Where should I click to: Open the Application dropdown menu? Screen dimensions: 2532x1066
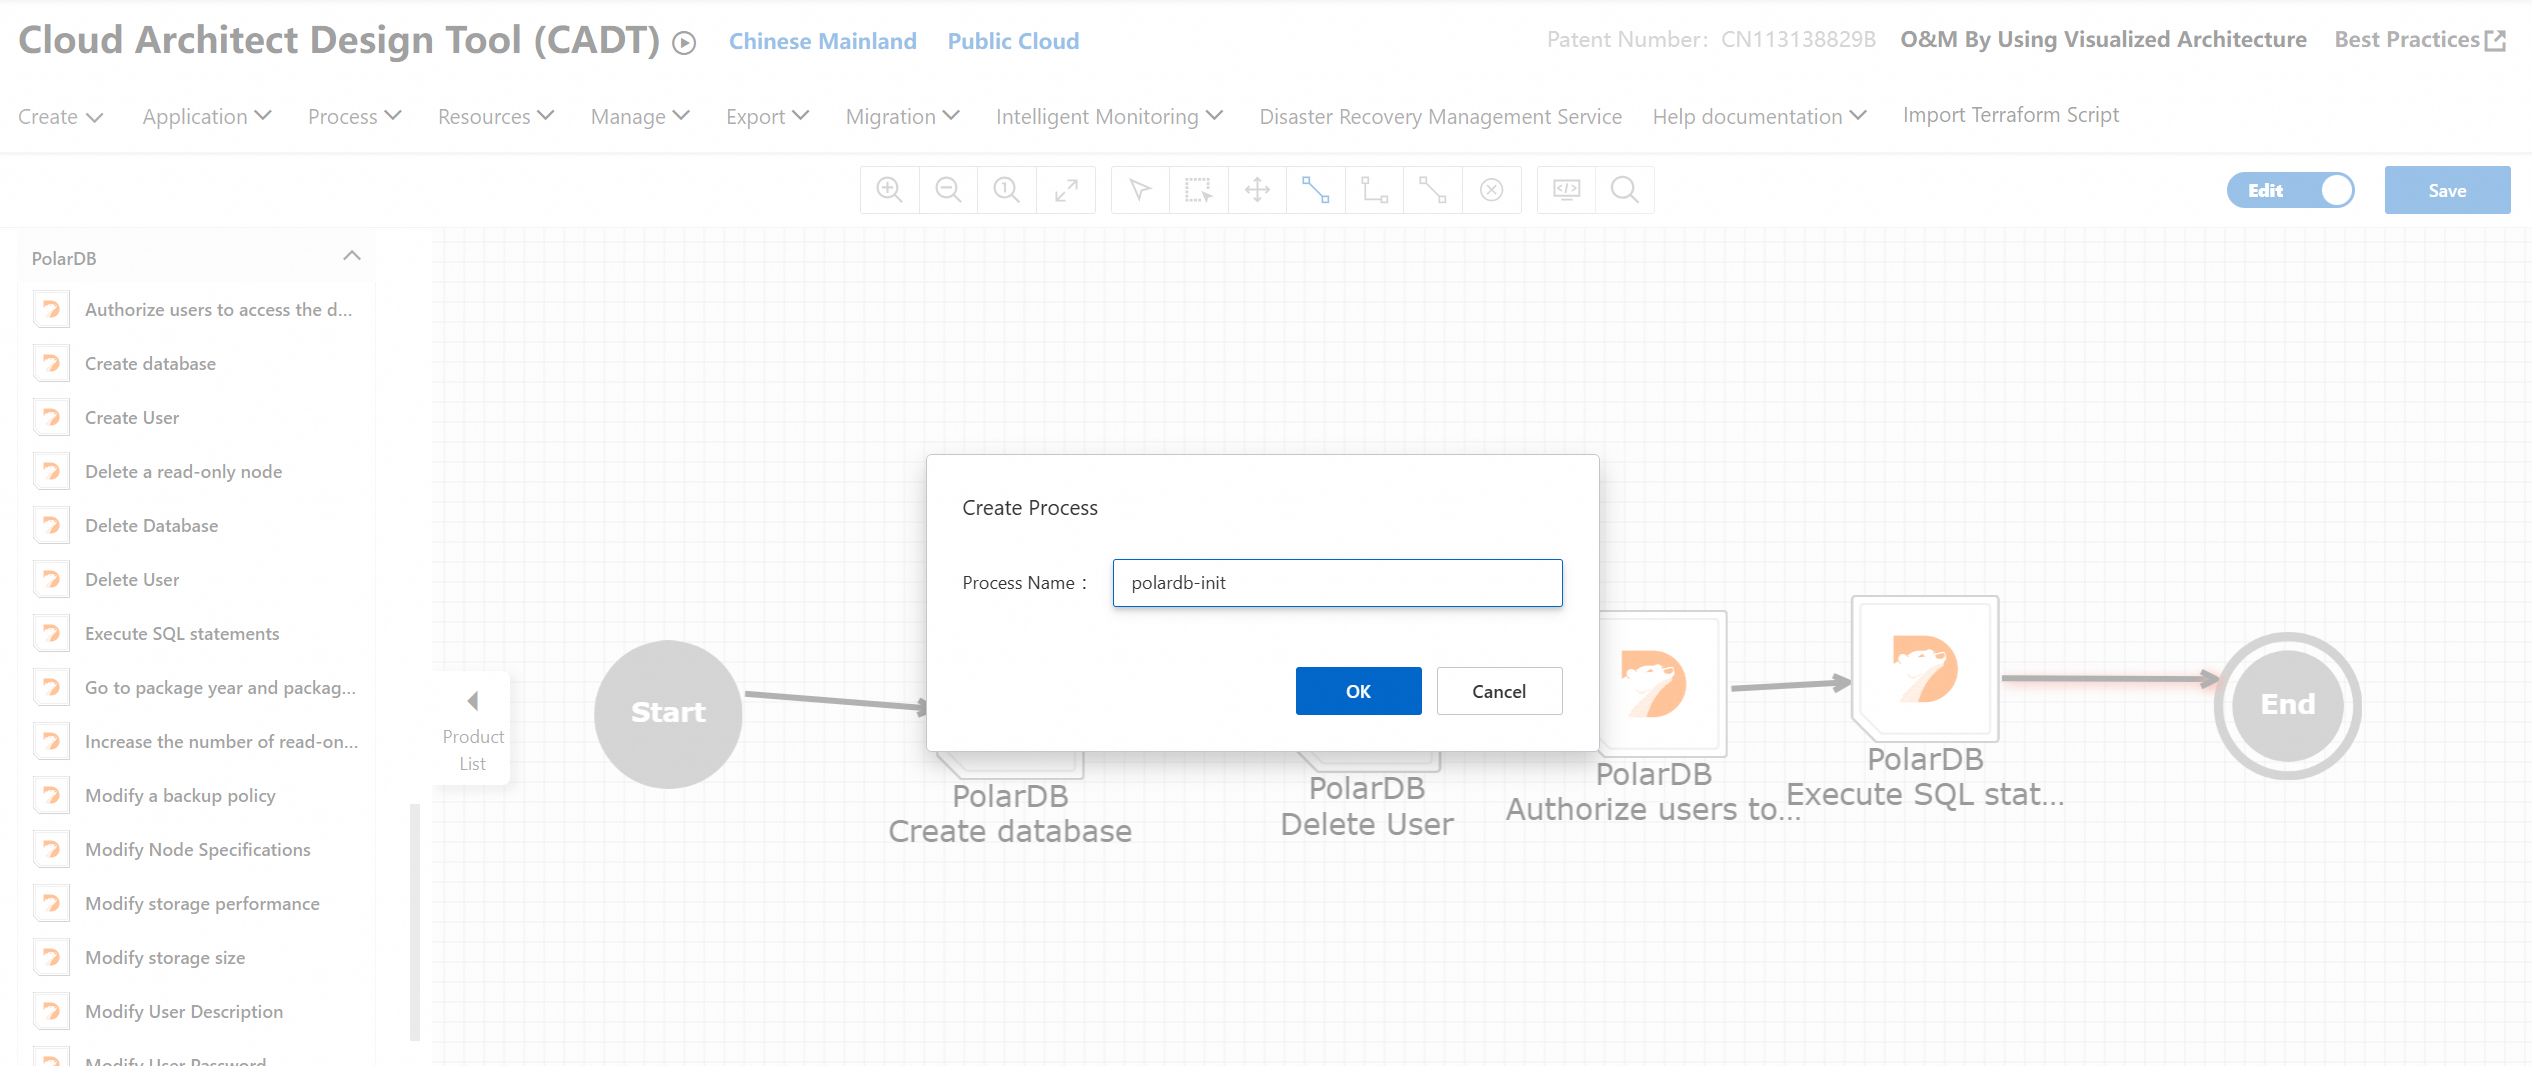click(x=207, y=117)
